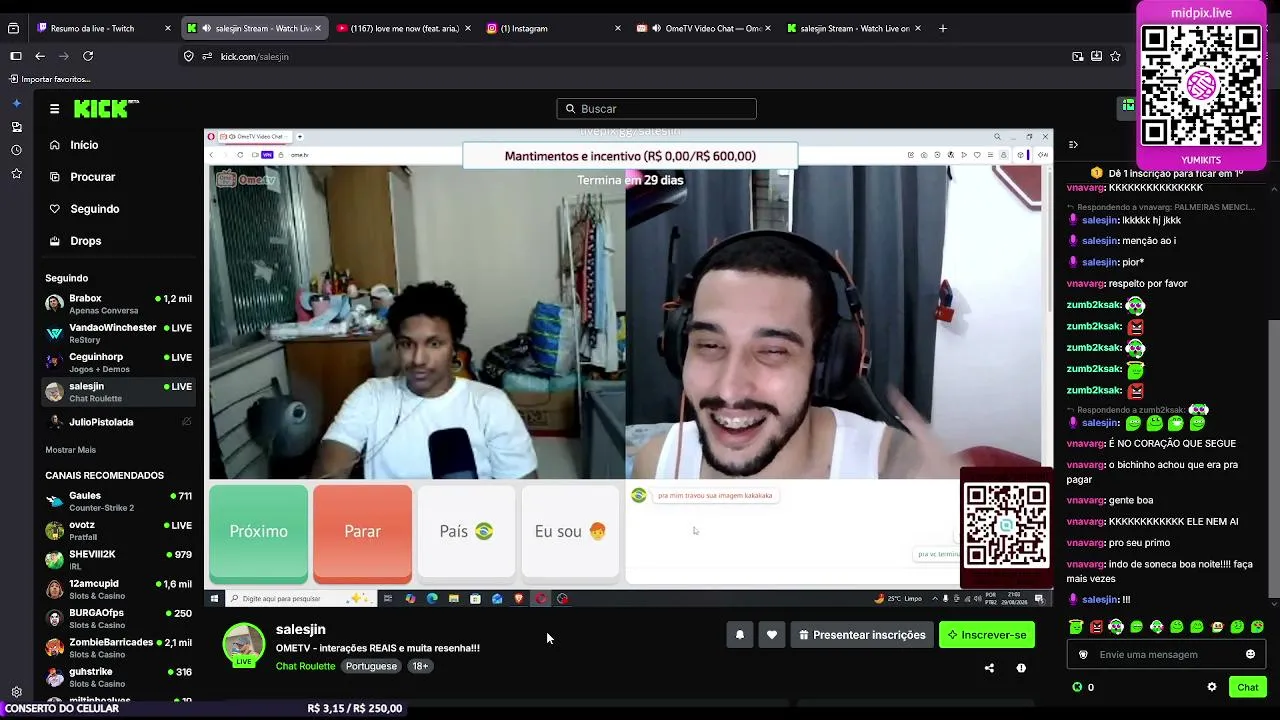Open chat settings gear
This screenshot has height=720, width=1280.
[x=1212, y=687]
